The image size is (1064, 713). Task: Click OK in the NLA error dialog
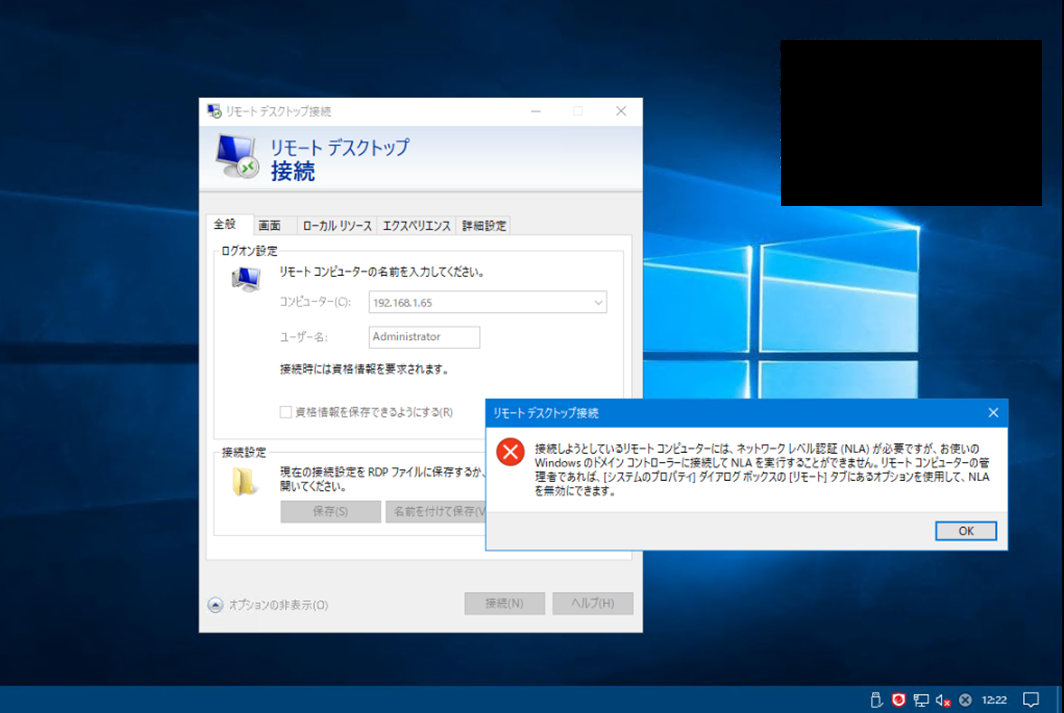(x=966, y=531)
